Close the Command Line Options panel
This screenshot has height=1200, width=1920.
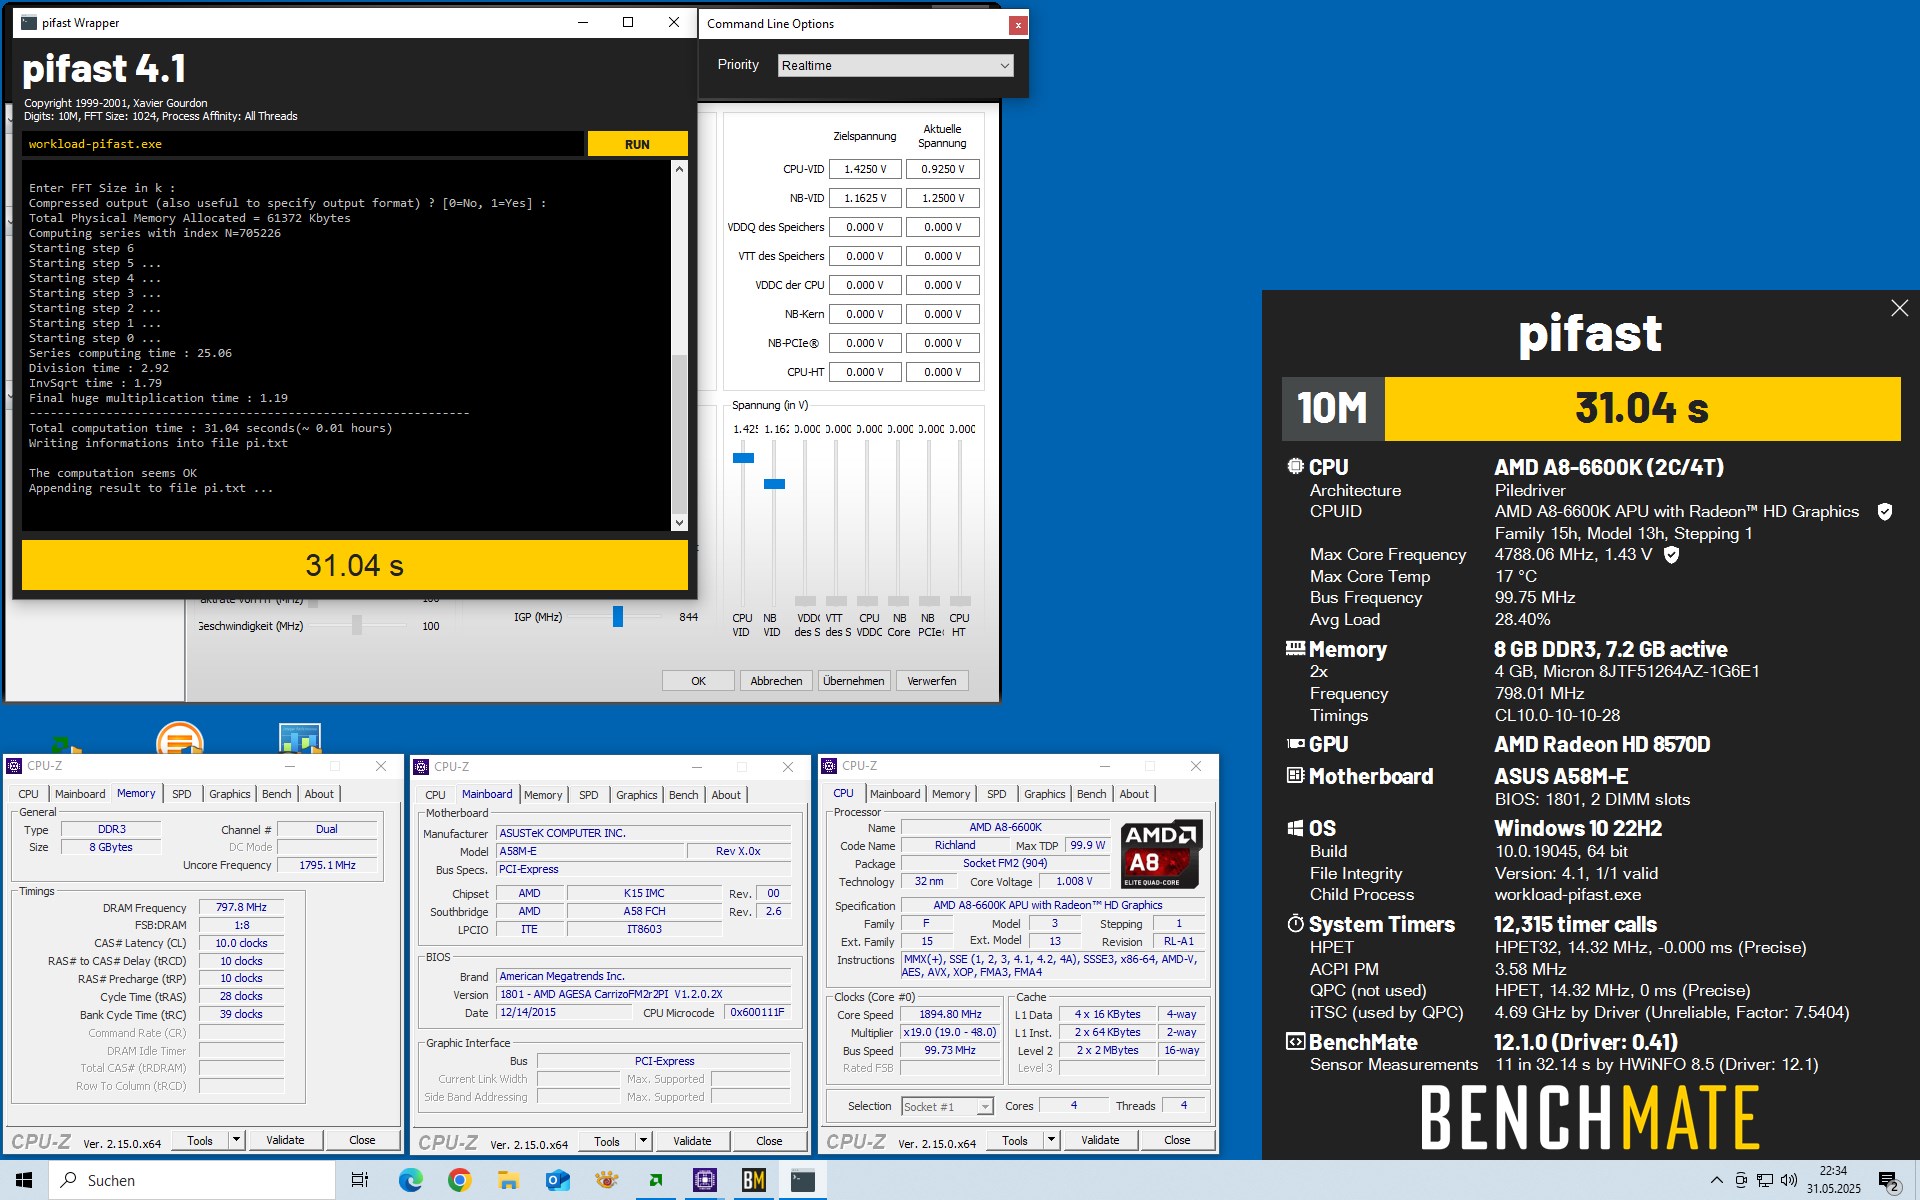tap(1018, 25)
